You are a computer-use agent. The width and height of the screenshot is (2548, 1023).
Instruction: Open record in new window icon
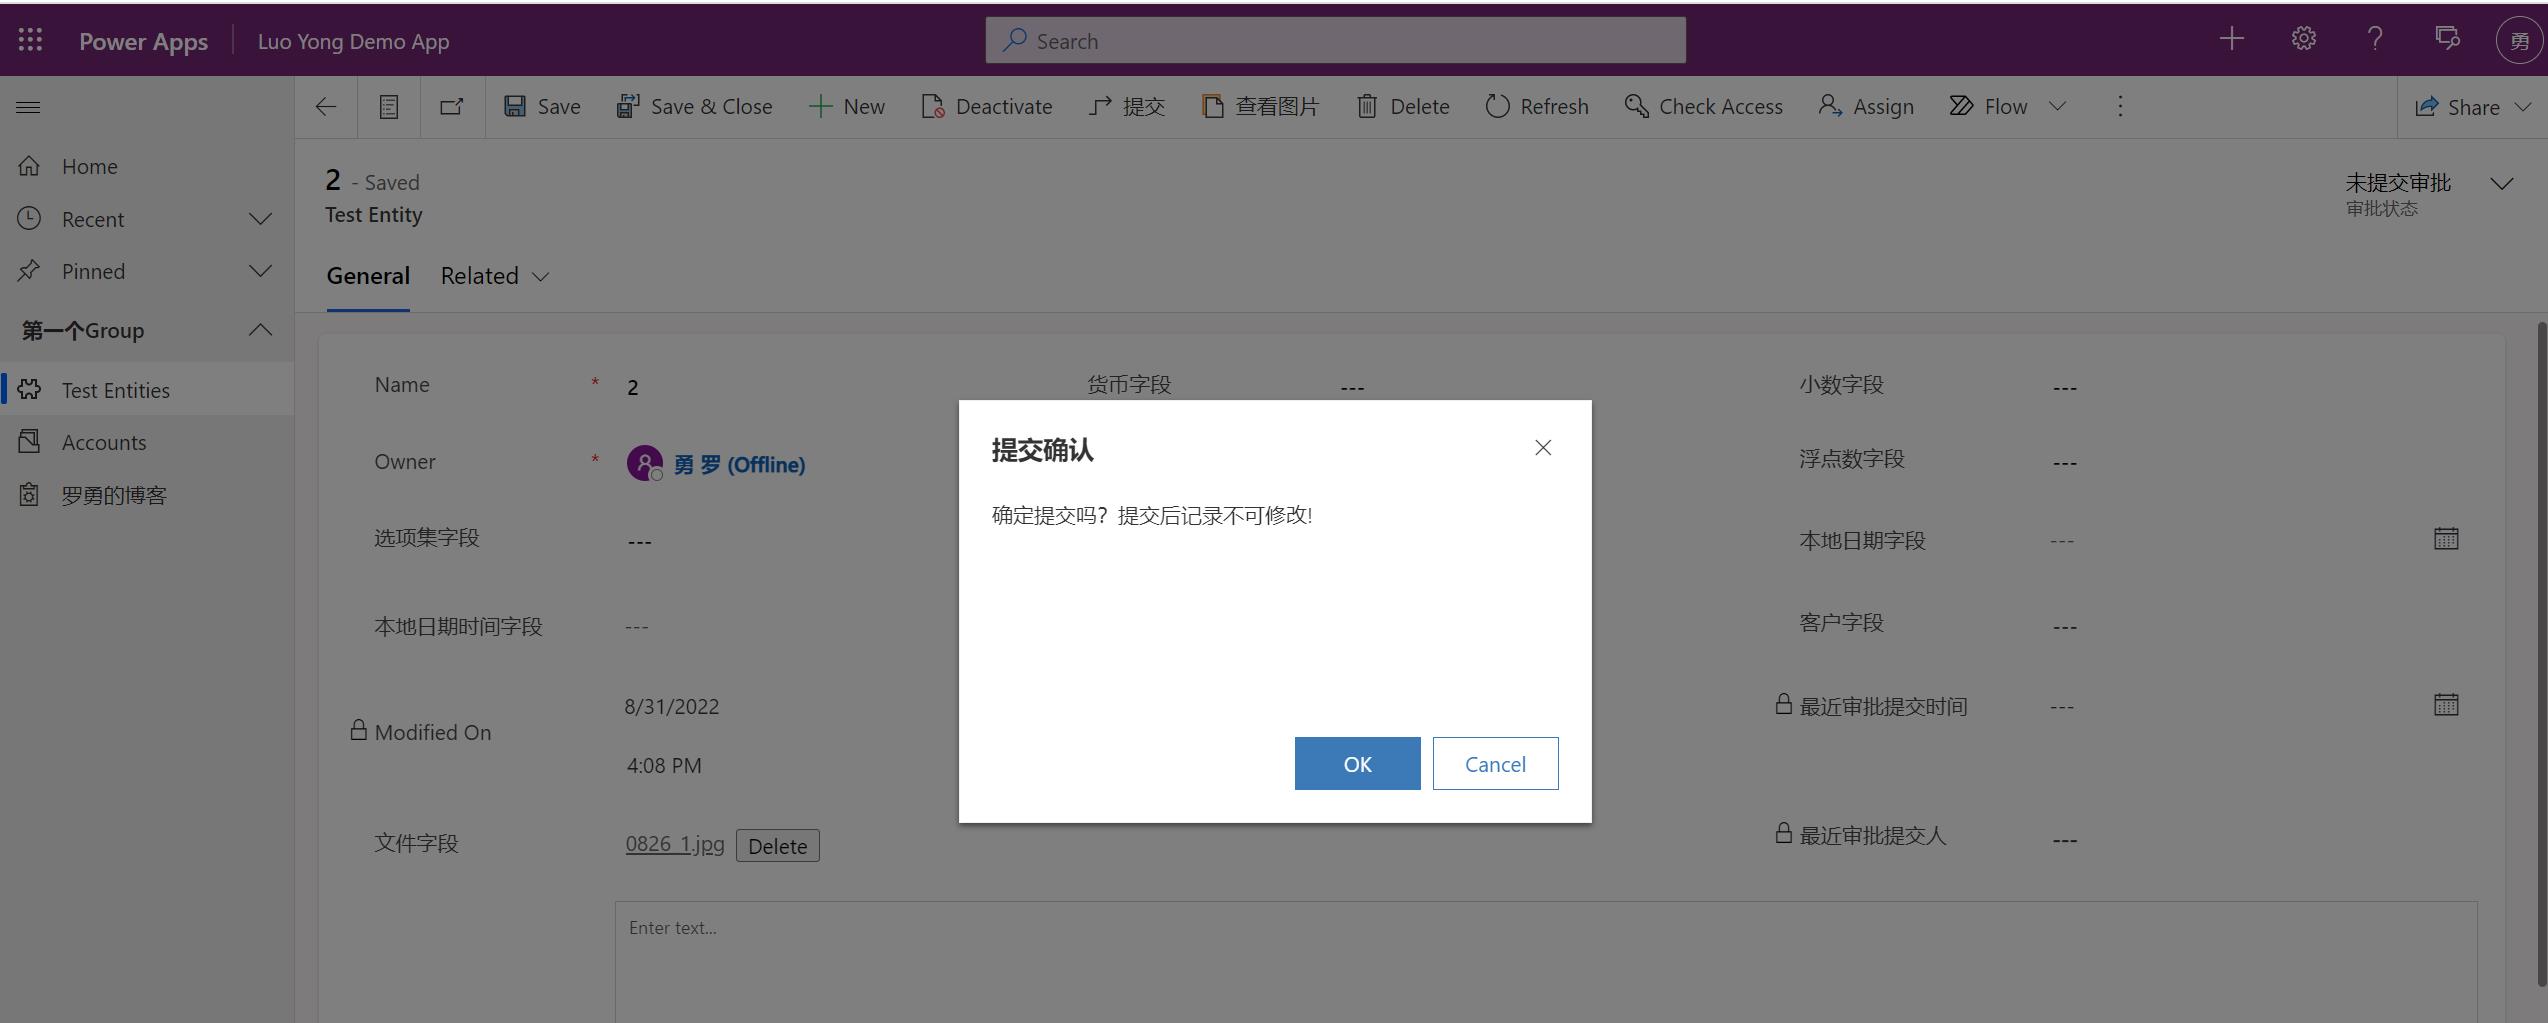[x=452, y=107]
